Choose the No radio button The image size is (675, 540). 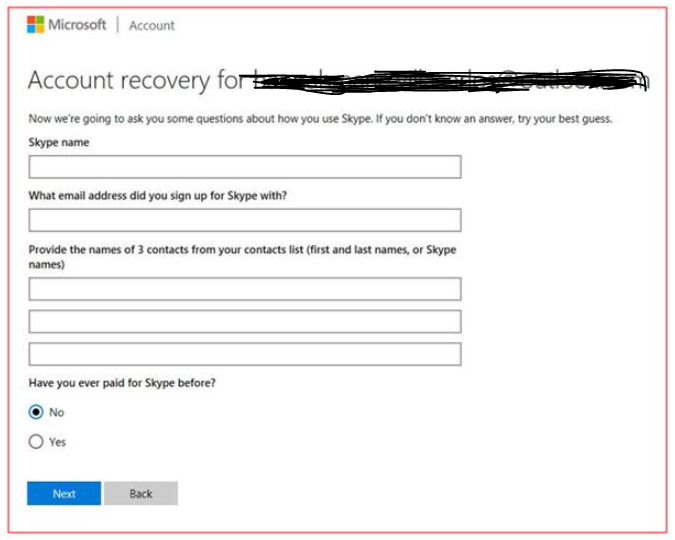point(36,412)
